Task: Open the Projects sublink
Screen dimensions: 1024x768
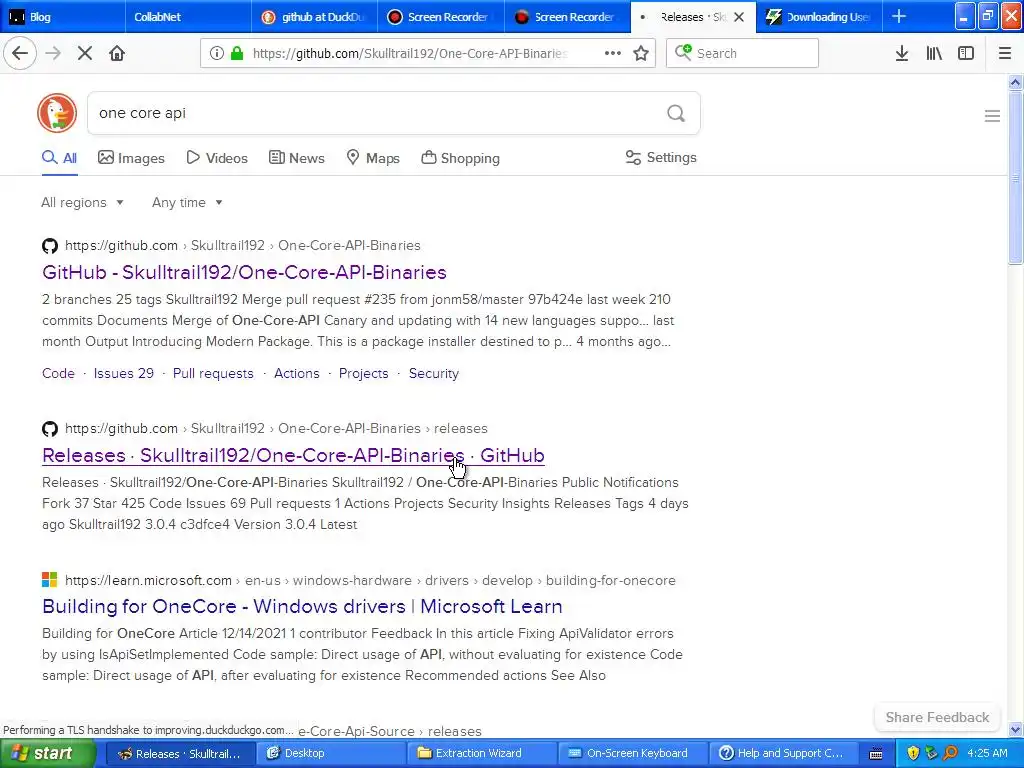Action: pyautogui.click(x=363, y=374)
